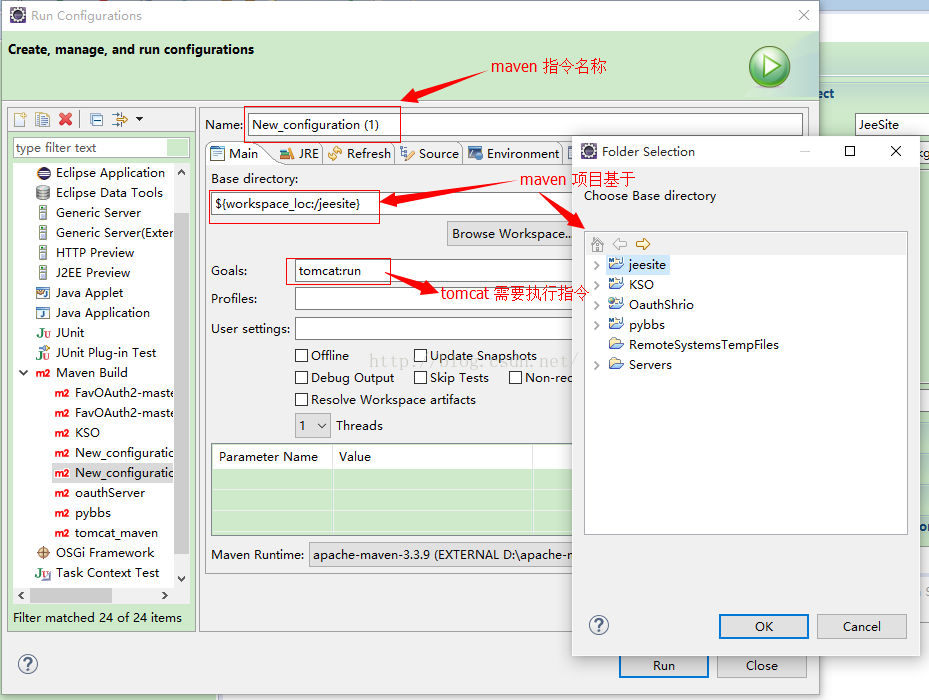This screenshot has width=929, height=700.
Task: Click User settings input field
Action: click(x=434, y=328)
